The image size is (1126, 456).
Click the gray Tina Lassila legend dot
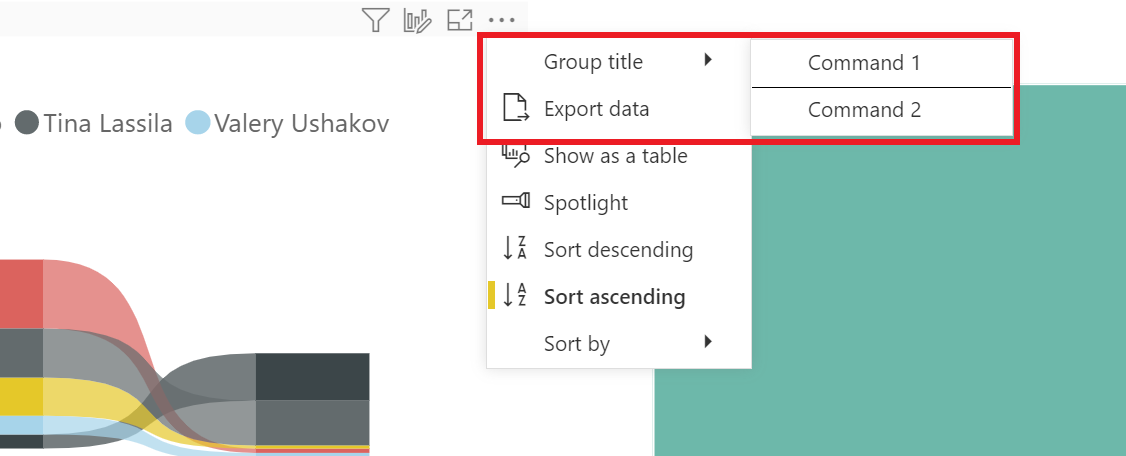27,123
